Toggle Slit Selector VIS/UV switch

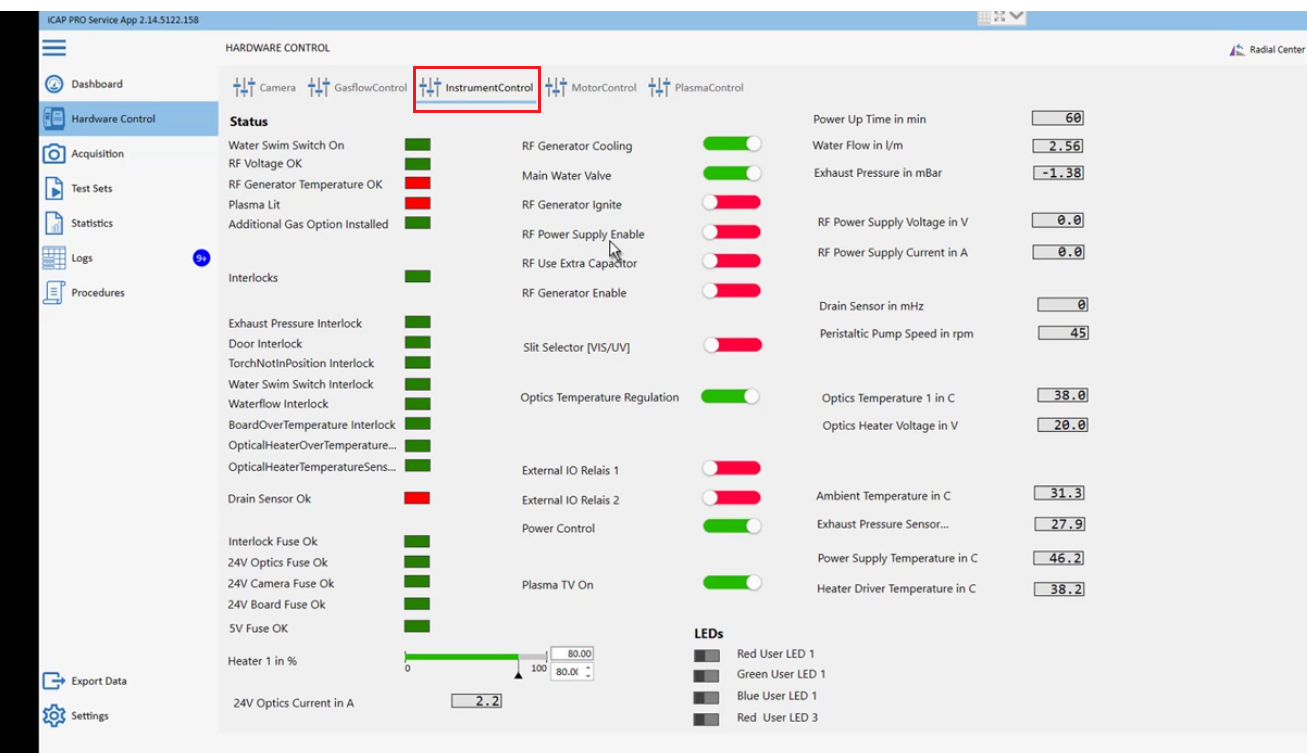pyautogui.click(x=732, y=345)
